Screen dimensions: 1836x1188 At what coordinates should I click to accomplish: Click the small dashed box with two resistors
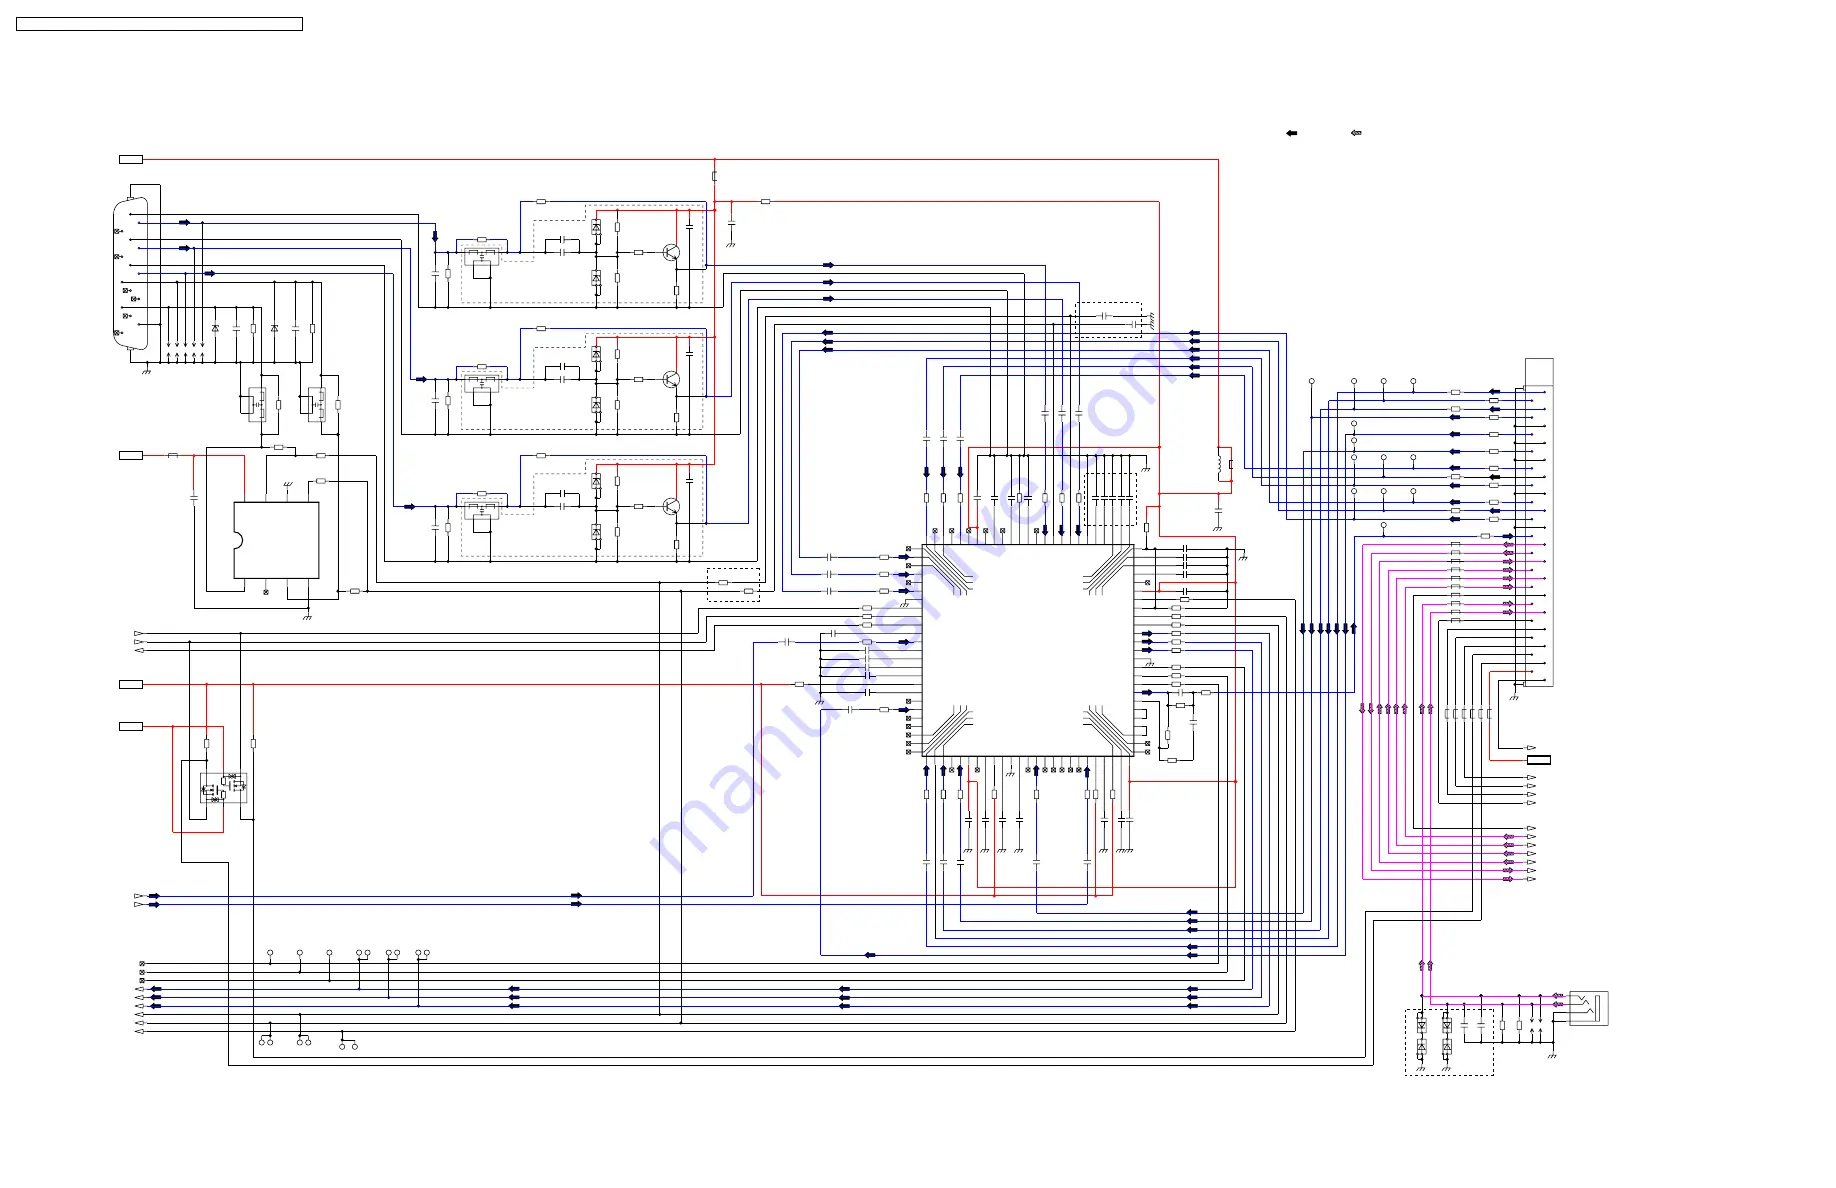pos(733,585)
